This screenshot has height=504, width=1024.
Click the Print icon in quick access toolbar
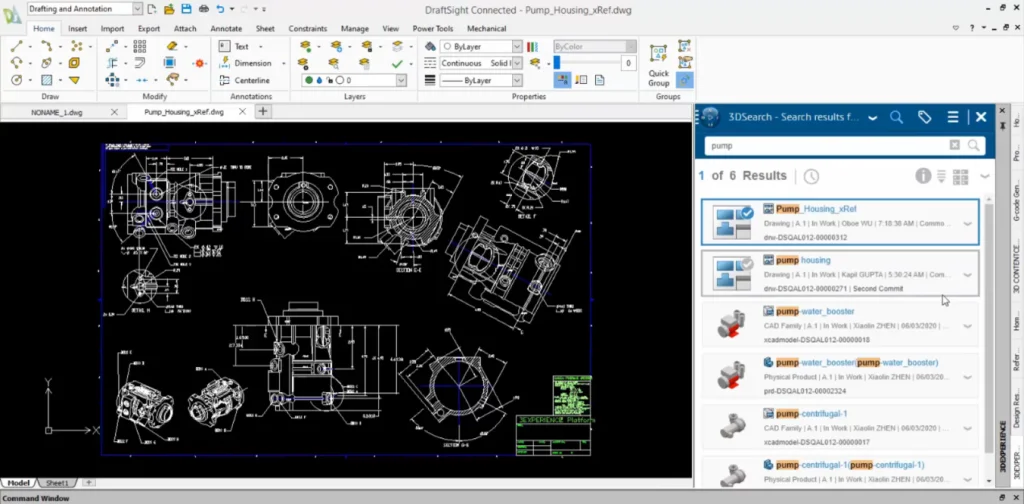point(202,9)
